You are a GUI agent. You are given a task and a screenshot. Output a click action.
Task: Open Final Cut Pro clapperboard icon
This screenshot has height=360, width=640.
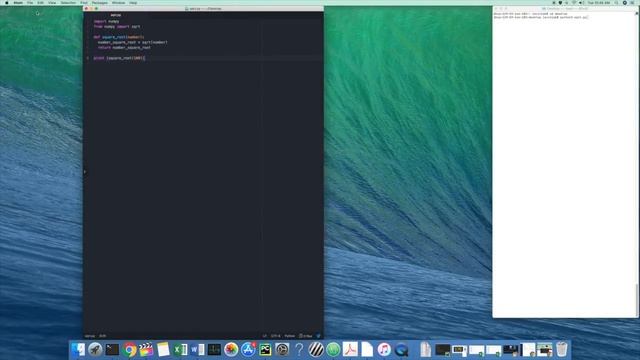tap(146, 350)
